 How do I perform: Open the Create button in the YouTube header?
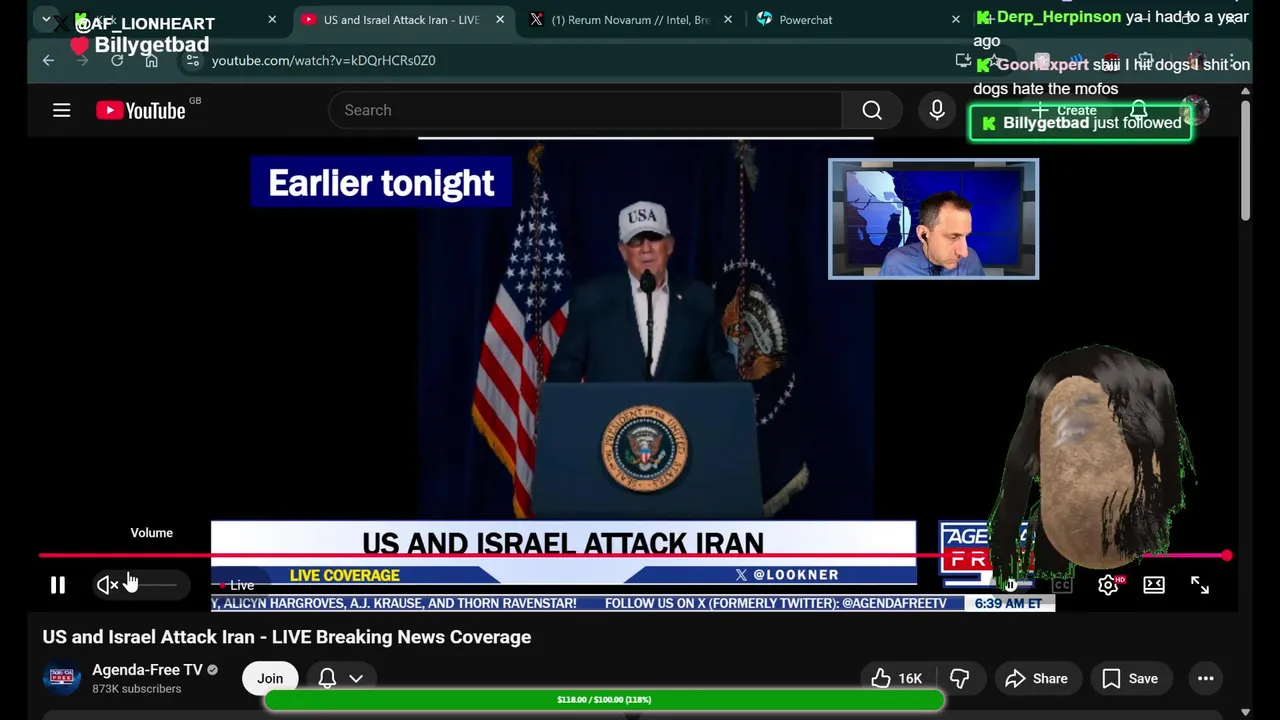1064,110
